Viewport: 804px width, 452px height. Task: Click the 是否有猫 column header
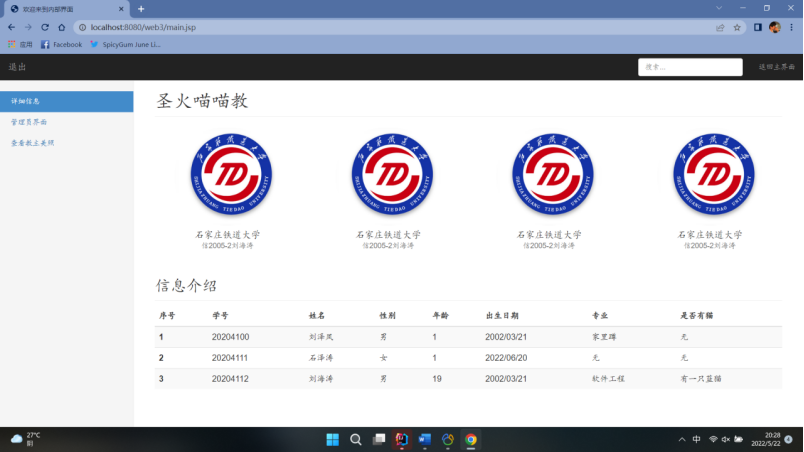pyautogui.click(x=697, y=316)
